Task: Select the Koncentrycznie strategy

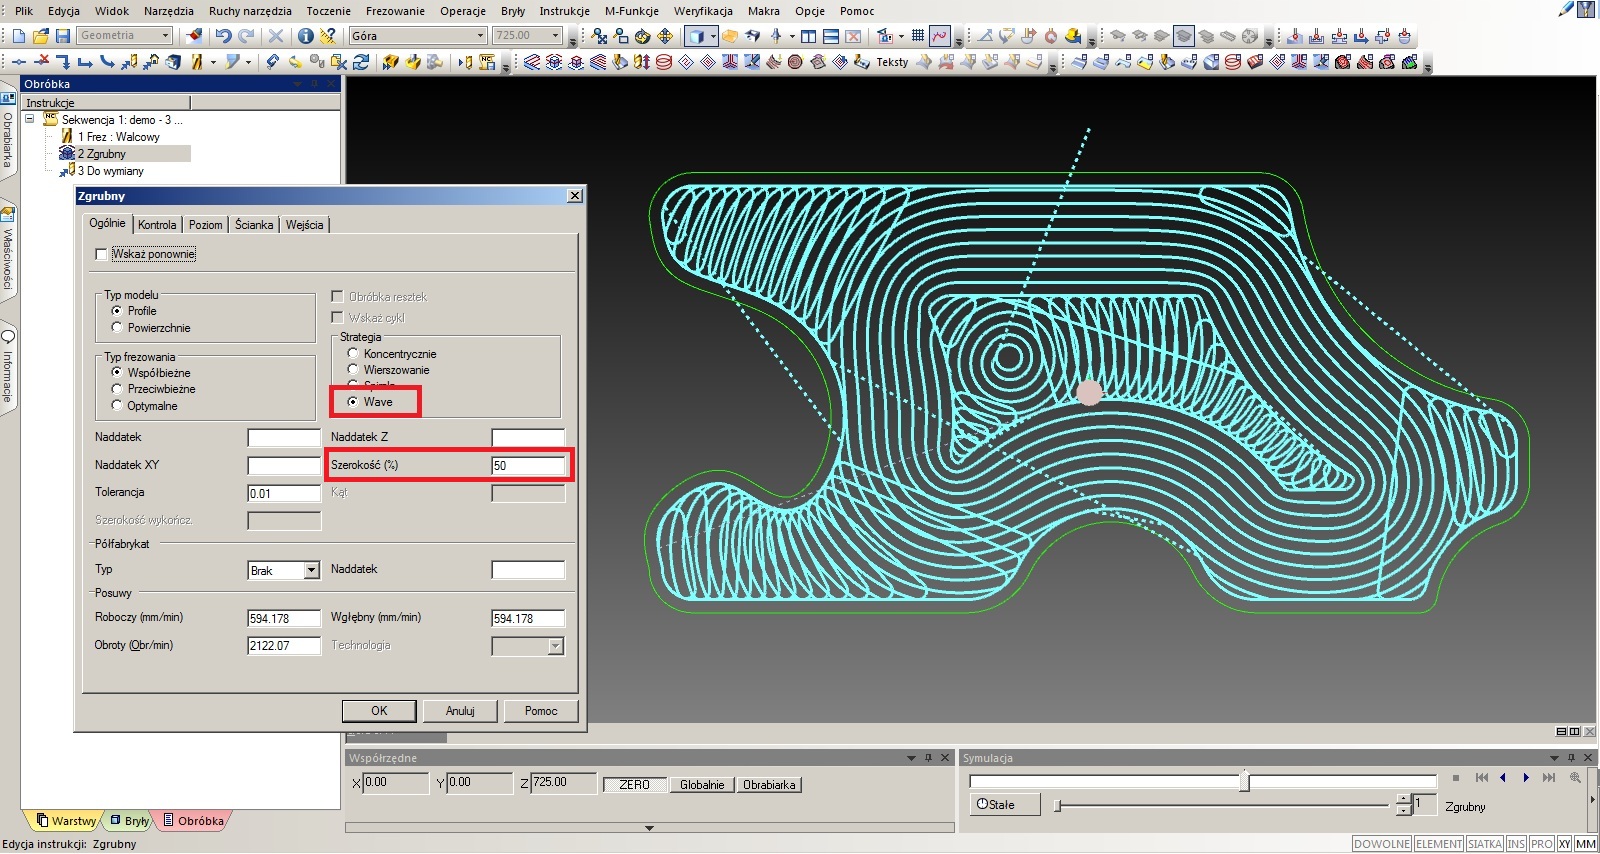Action: click(353, 353)
